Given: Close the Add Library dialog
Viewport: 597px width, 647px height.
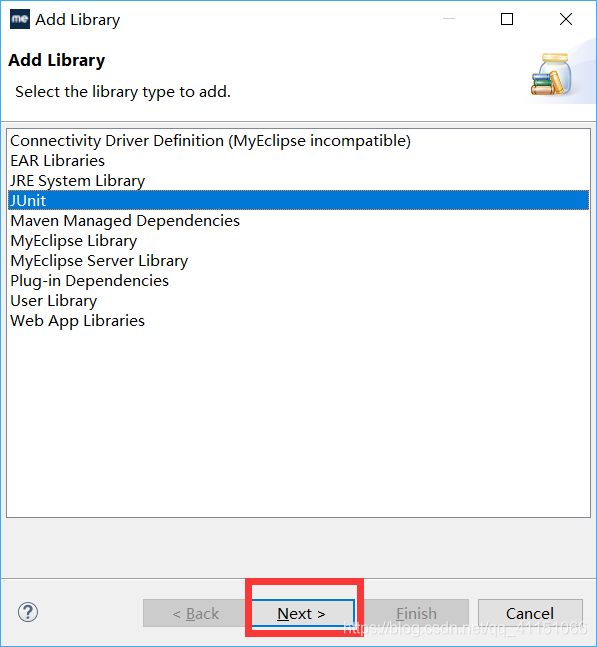Looking at the screenshot, I should coord(566,19).
